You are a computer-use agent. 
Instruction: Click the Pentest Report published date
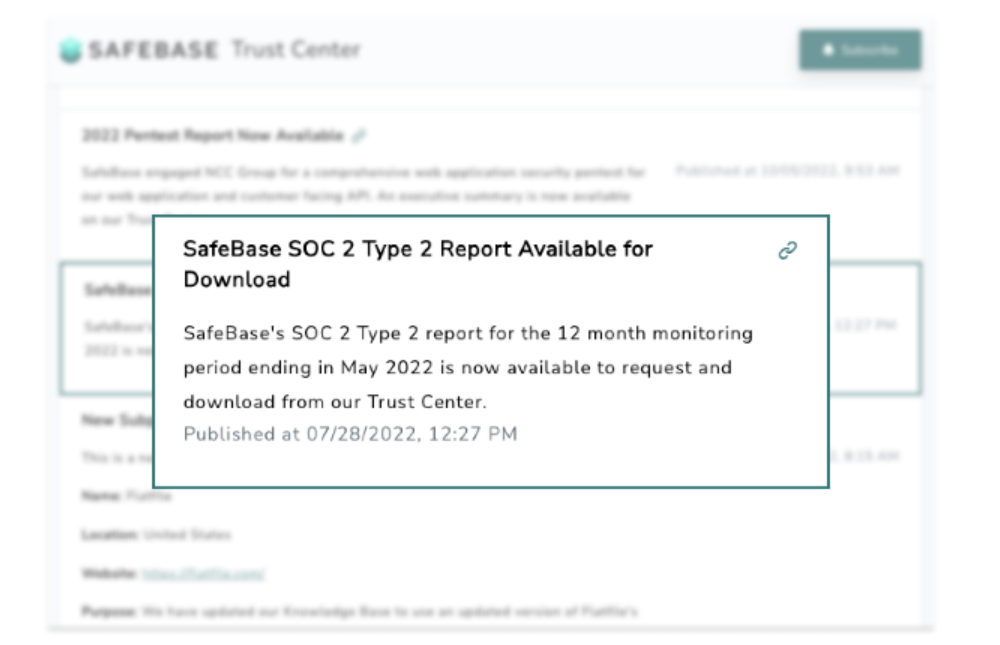click(787, 171)
